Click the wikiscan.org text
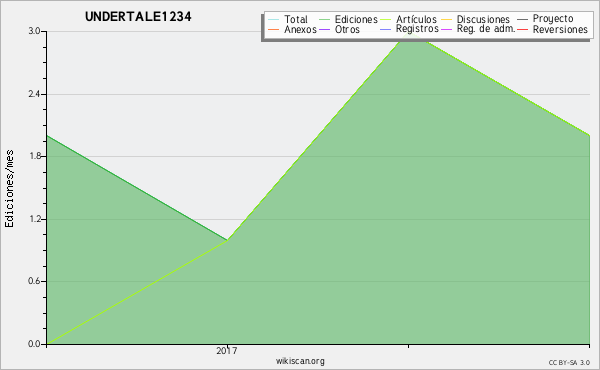Image resolution: width=600 pixels, height=370 pixels. [300, 361]
